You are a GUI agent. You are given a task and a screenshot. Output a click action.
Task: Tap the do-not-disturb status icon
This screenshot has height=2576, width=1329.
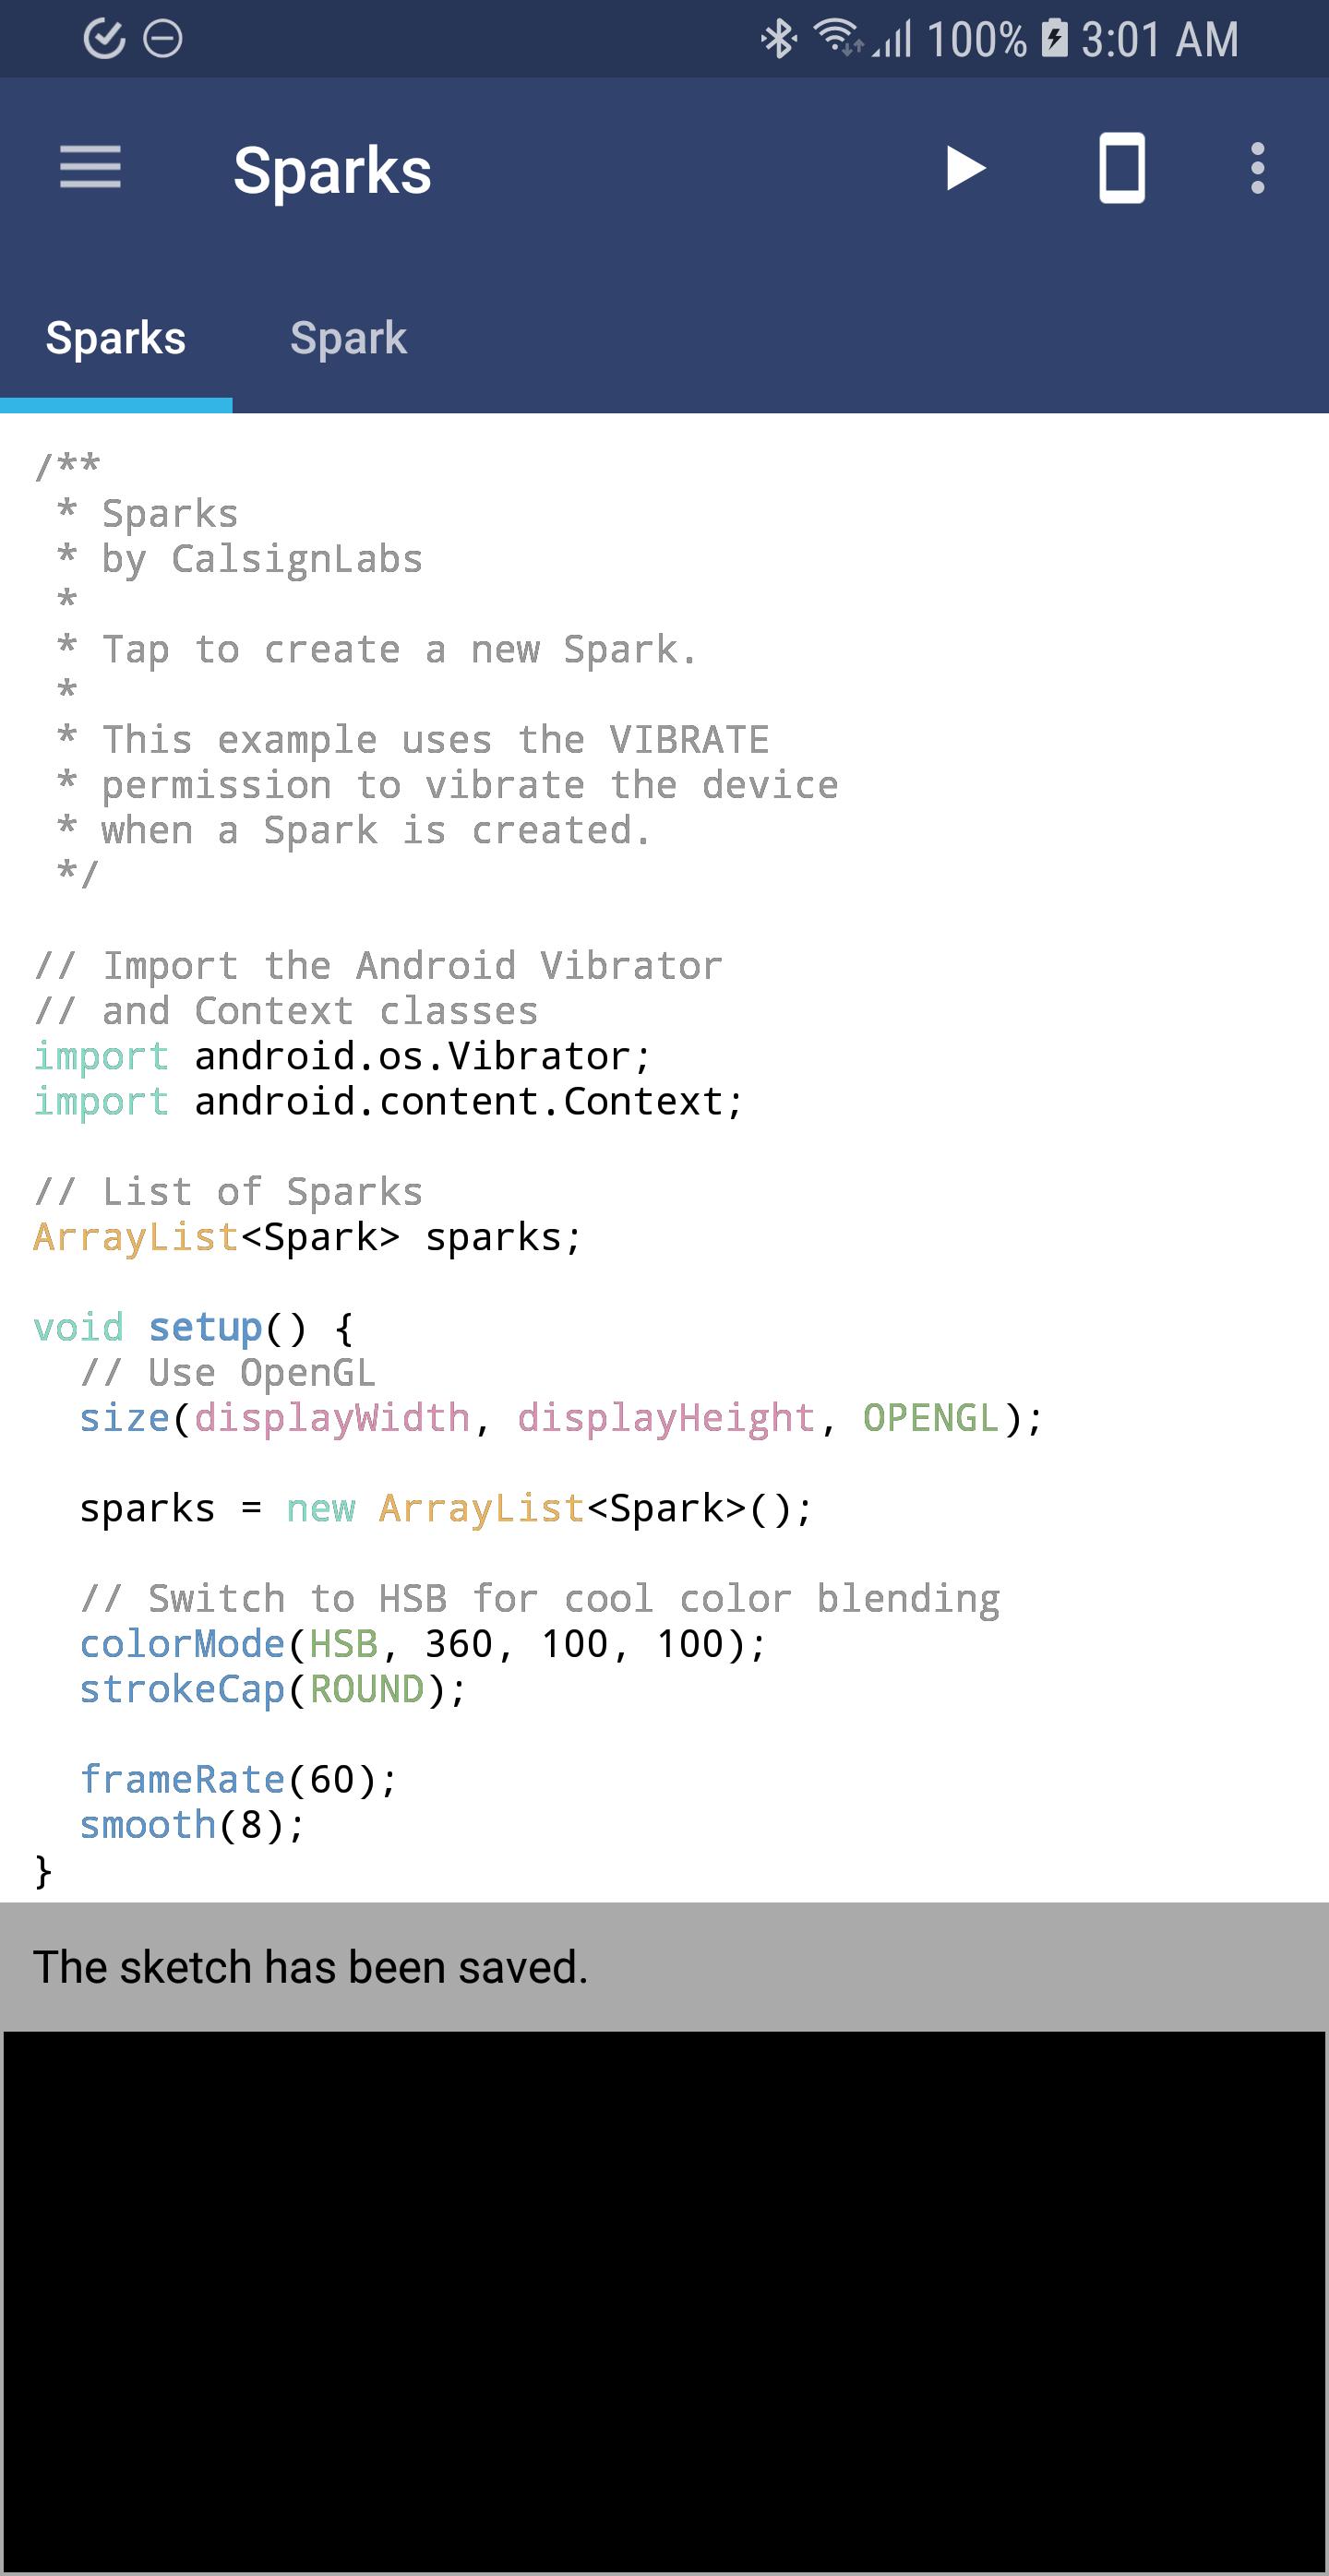click(163, 39)
